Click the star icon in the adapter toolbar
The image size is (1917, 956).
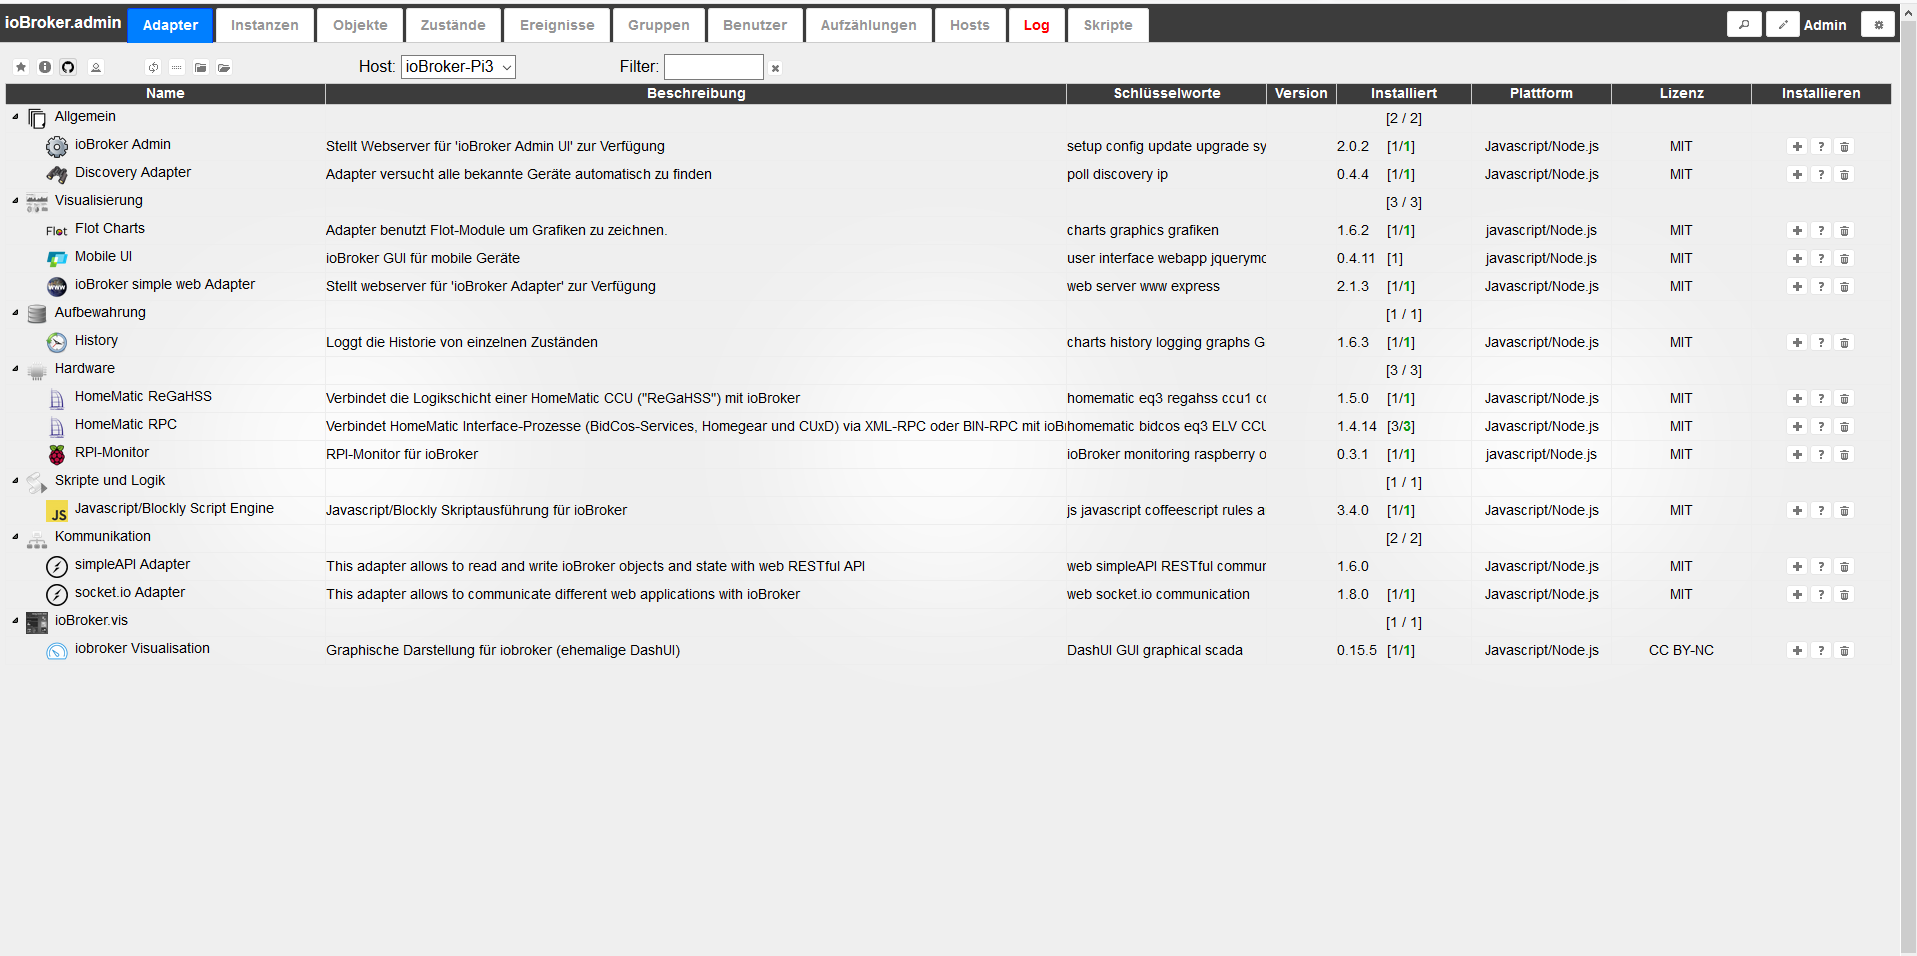tap(21, 67)
